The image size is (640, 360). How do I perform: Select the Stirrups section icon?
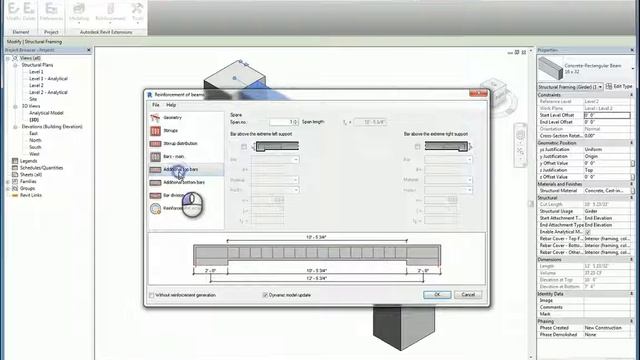(x=155, y=131)
